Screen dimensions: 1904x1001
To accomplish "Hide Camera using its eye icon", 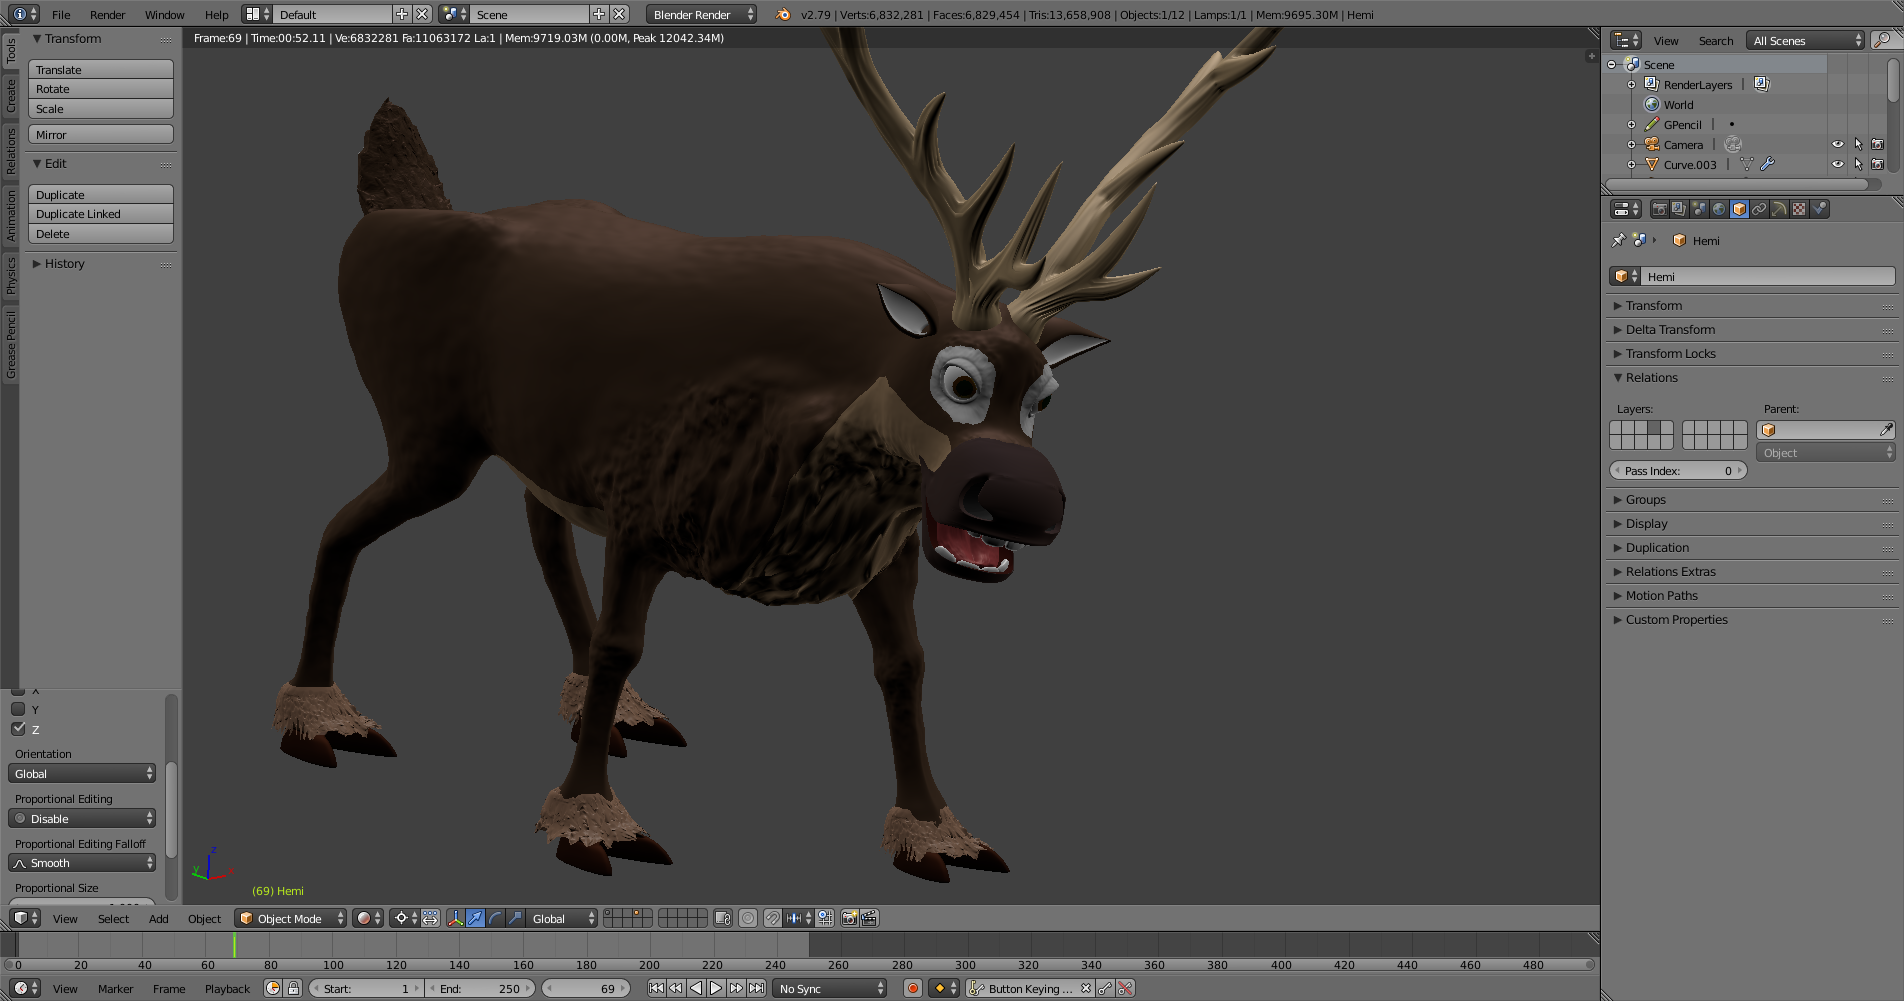I will tap(1838, 144).
